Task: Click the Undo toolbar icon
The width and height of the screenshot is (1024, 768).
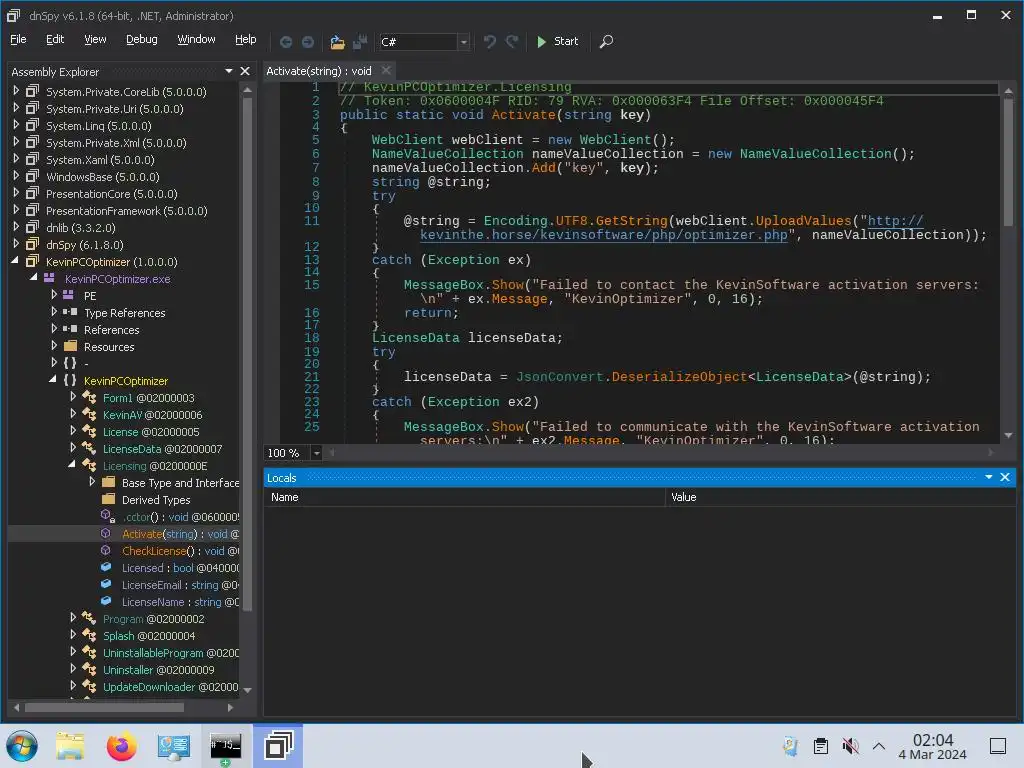Action: [x=489, y=42]
